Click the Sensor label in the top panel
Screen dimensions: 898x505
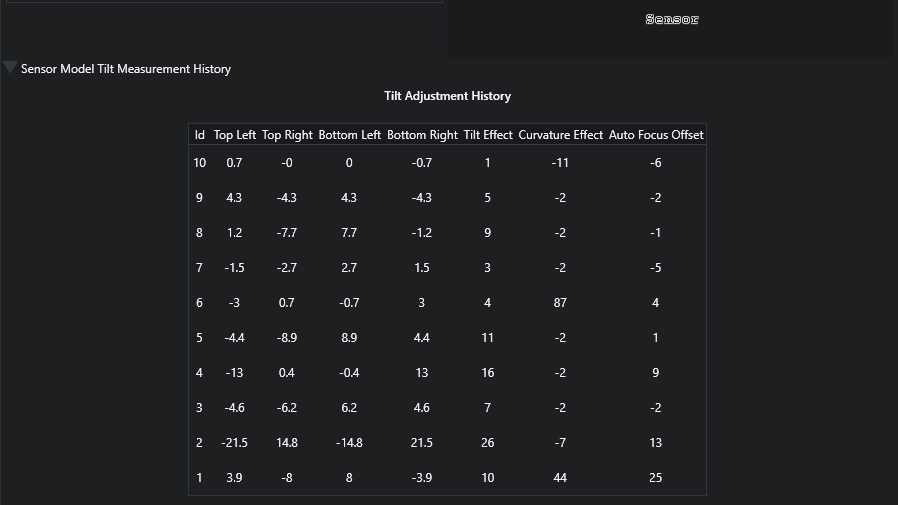click(x=672, y=19)
